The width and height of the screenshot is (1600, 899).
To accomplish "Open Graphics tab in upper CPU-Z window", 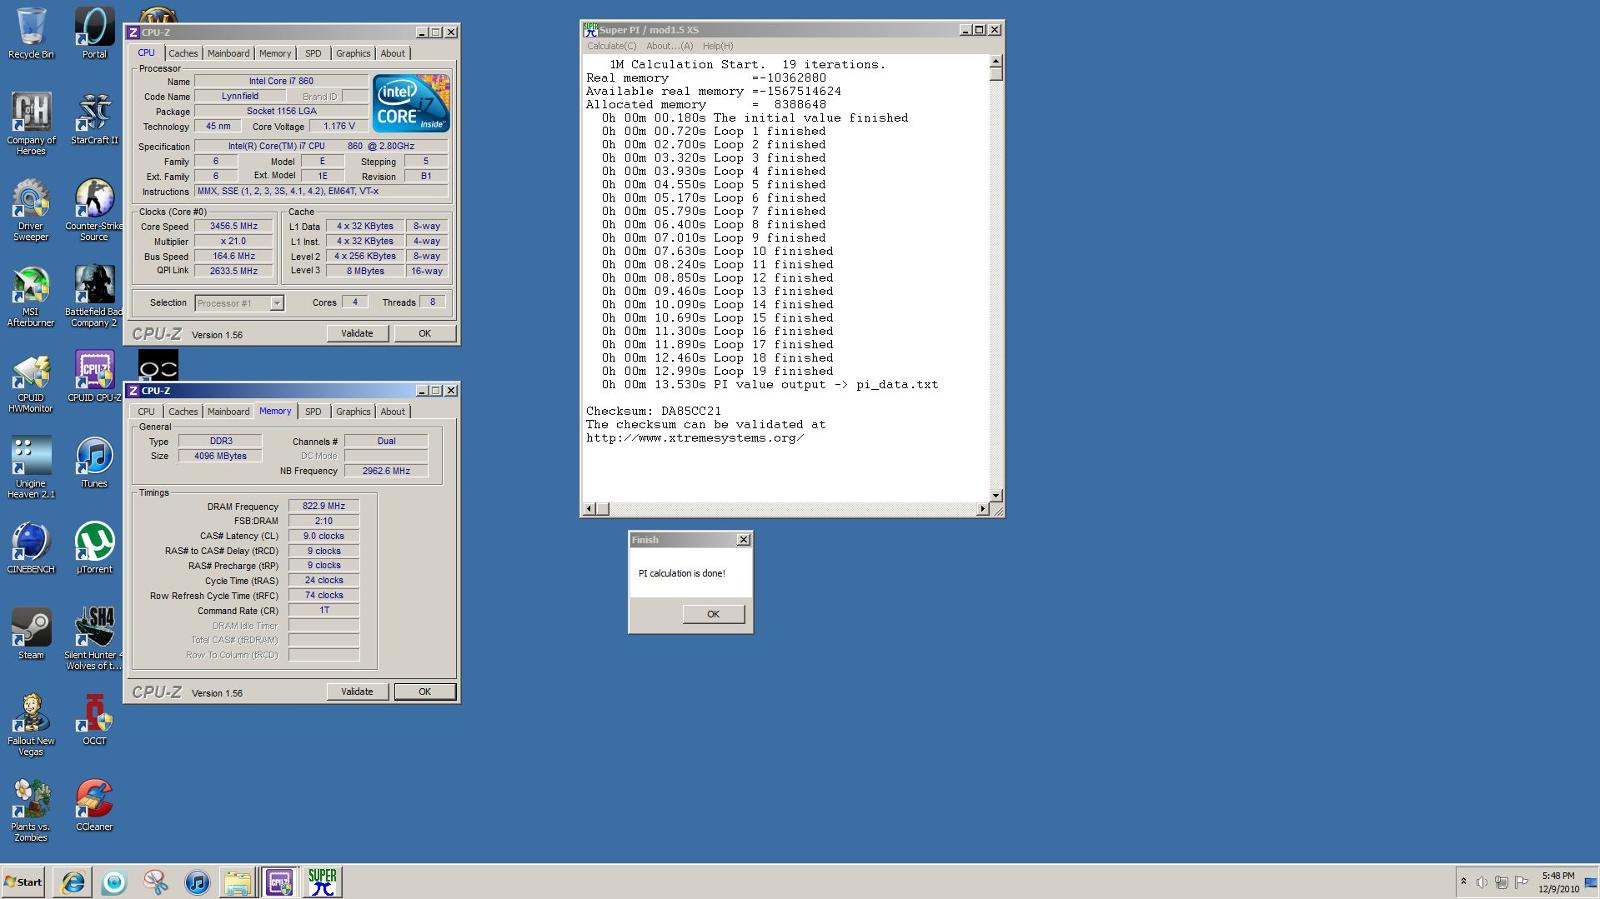I will click(x=353, y=54).
